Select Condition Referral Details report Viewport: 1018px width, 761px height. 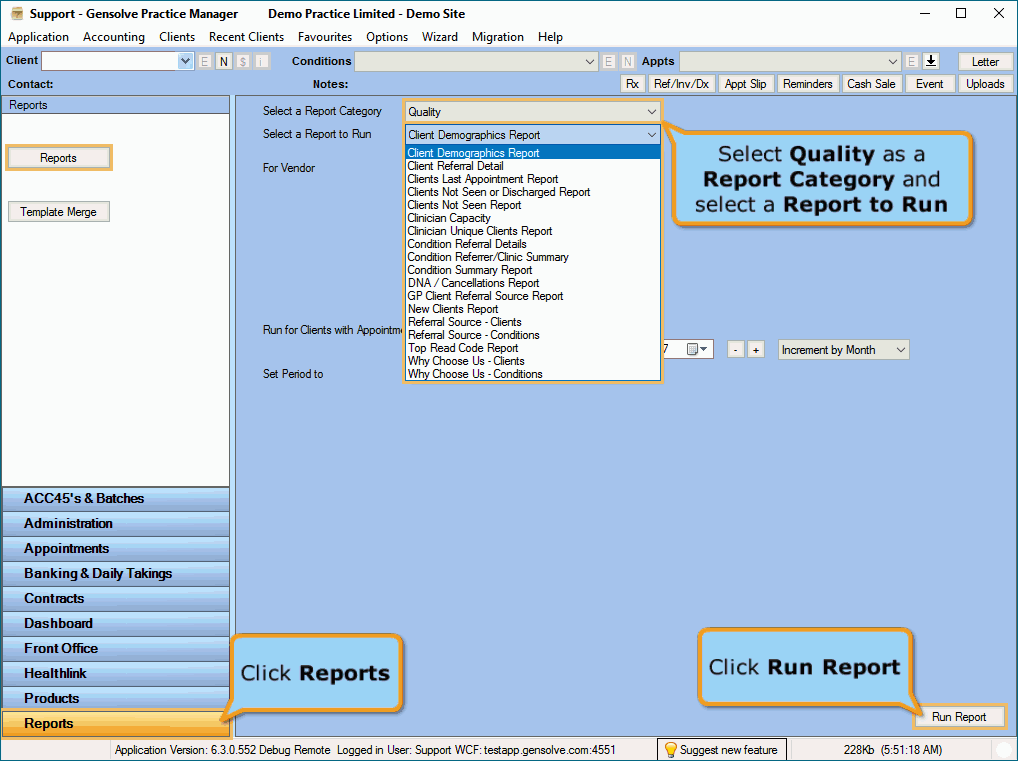[x=532, y=244]
